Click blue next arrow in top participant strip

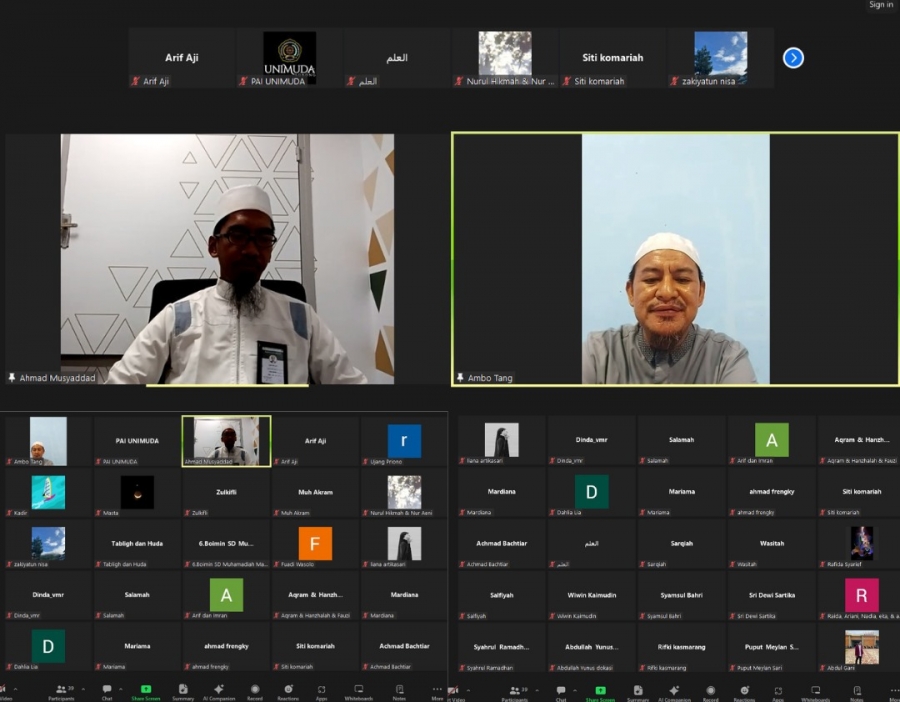[x=793, y=58]
